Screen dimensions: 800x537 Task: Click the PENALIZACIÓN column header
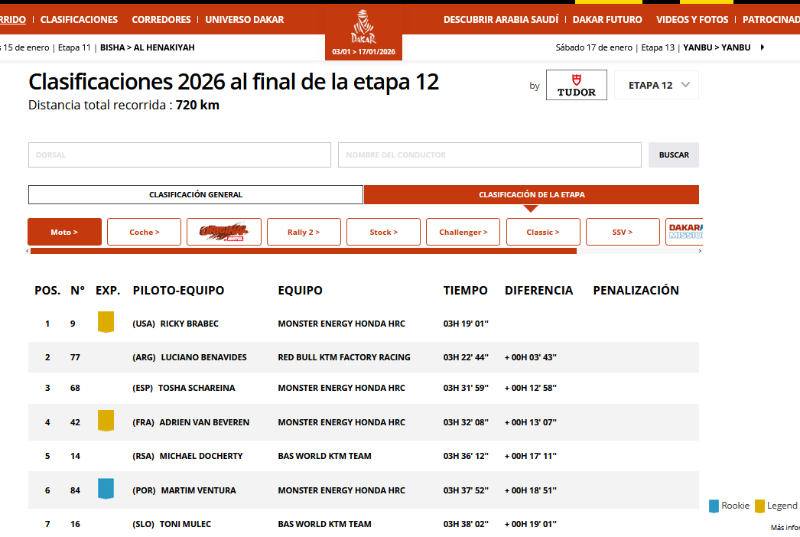point(636,291)
